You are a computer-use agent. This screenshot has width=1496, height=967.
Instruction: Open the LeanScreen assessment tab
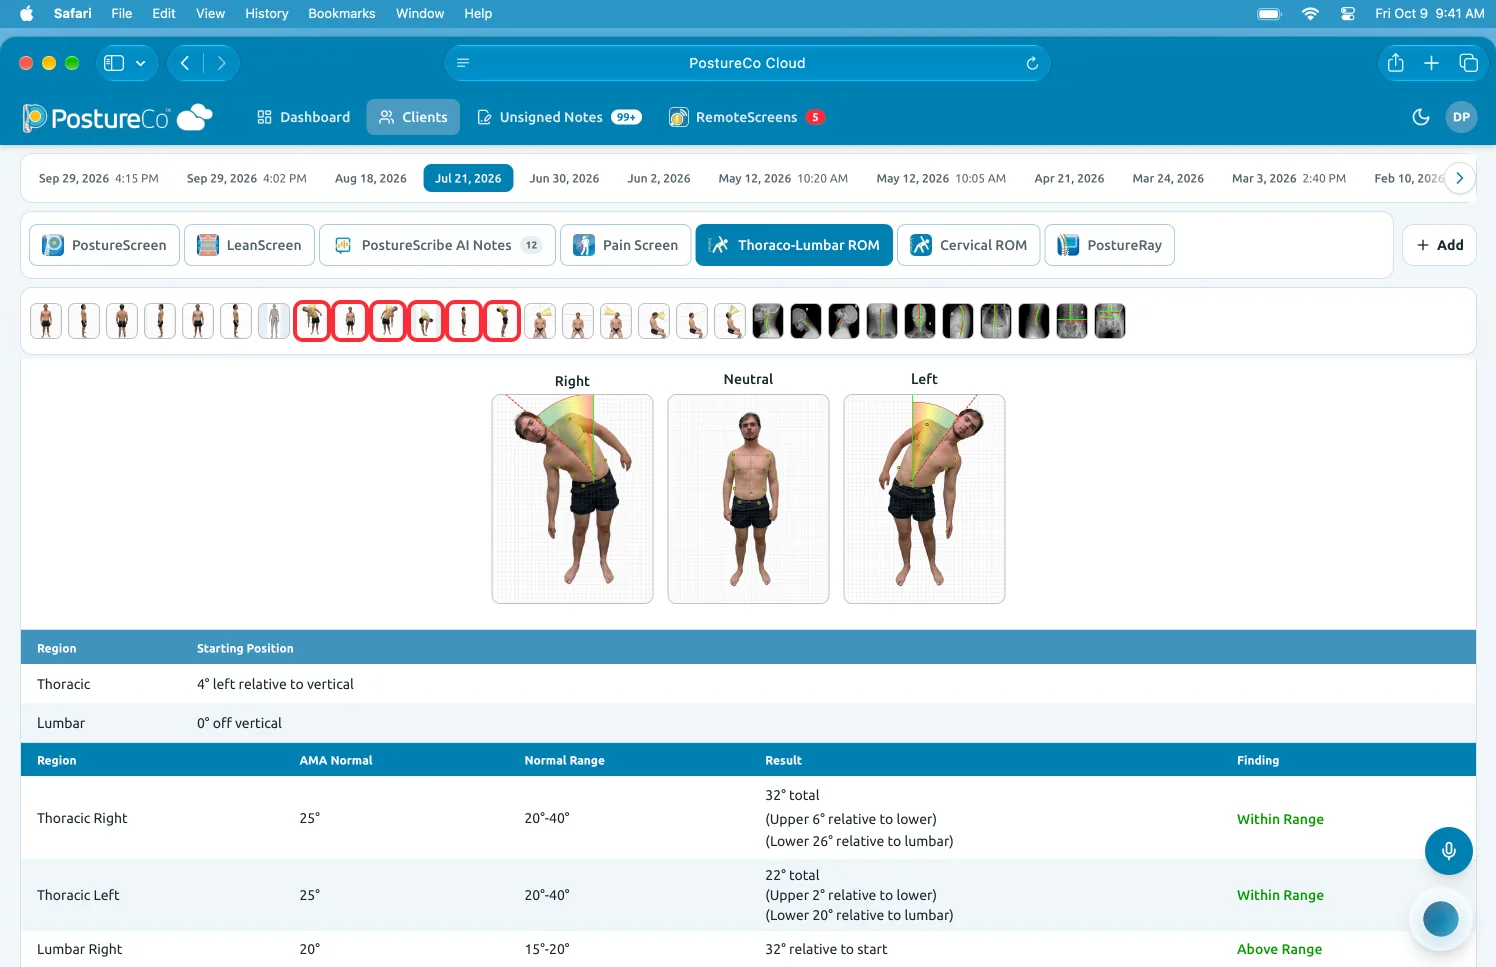(250, 245)
